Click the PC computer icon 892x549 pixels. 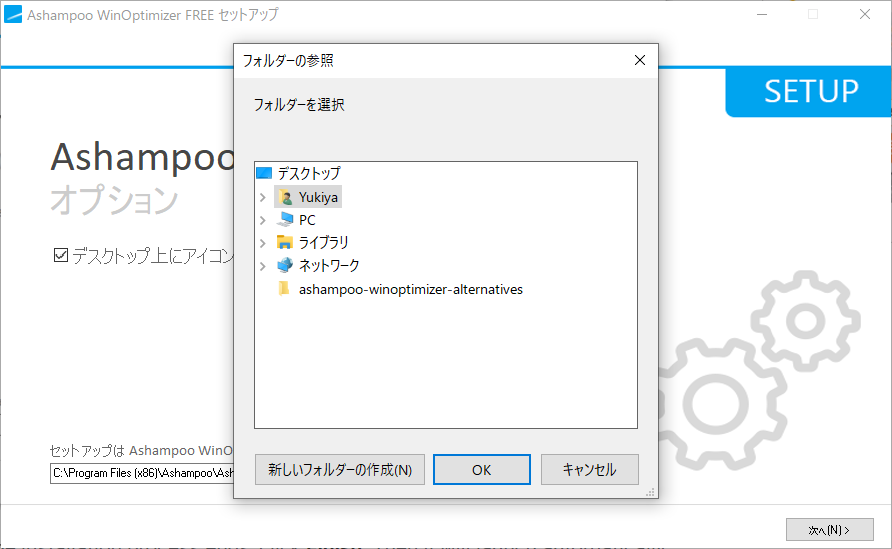(x=286, y=220)
